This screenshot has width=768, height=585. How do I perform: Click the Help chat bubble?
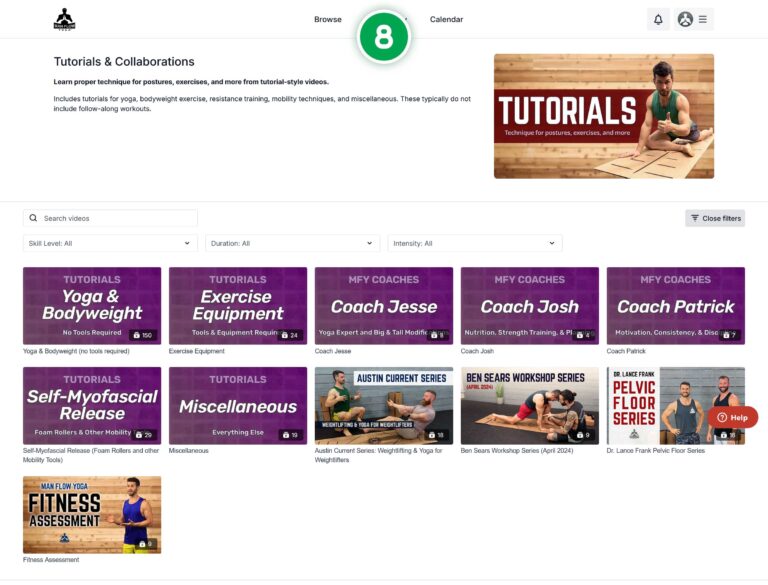(x=732, y=417)
